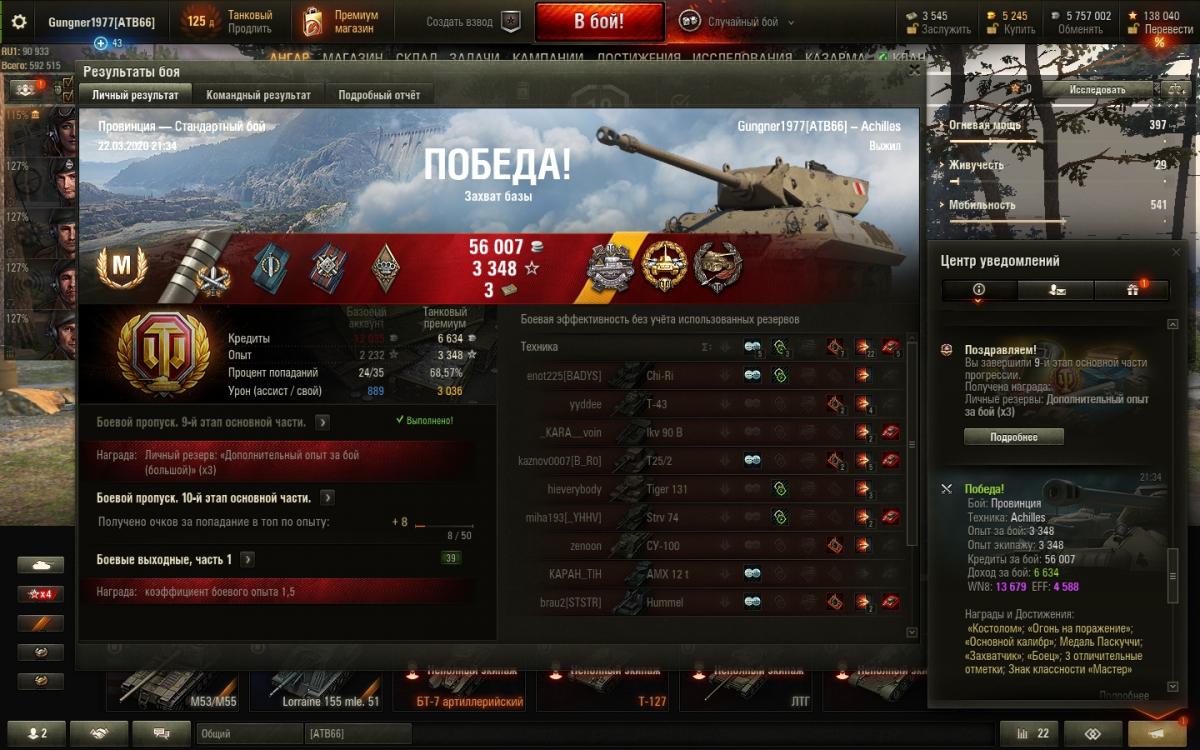Screen dimensions: 1200x750
Task: Open the chat channels speech bubble icon
Action: tap(161, 734)
